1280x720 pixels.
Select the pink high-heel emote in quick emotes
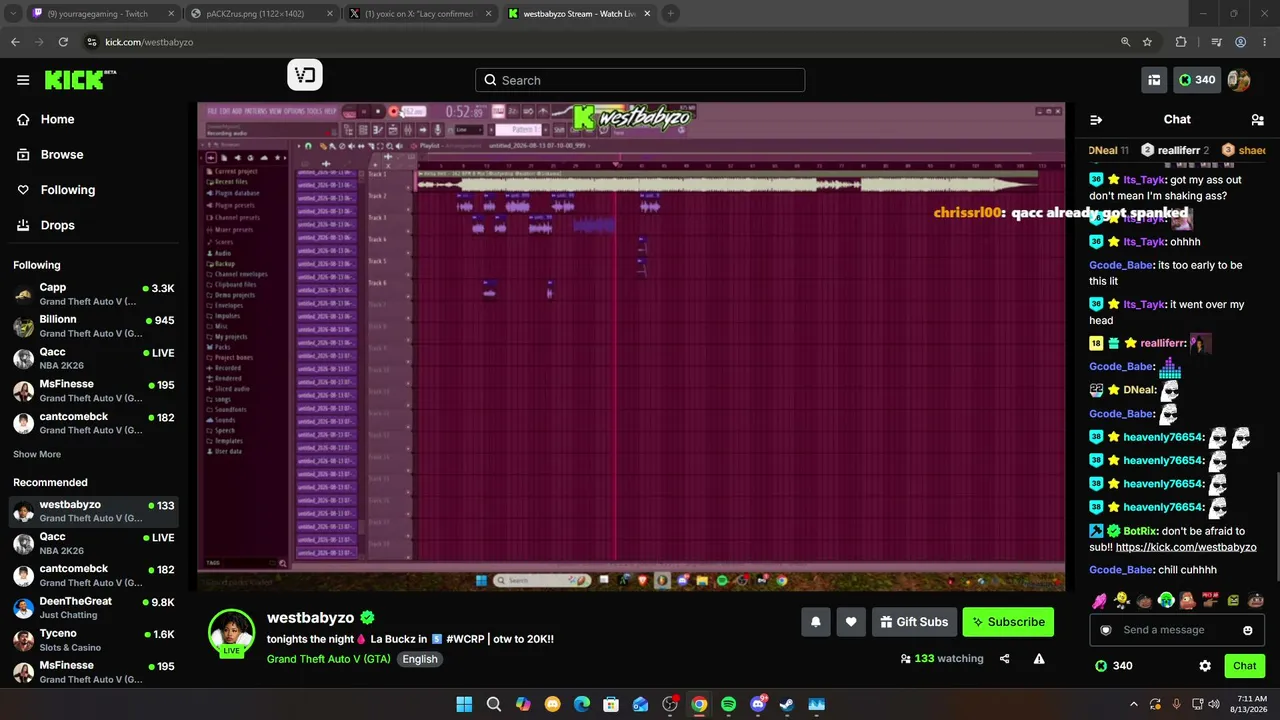pos(1099,600)
